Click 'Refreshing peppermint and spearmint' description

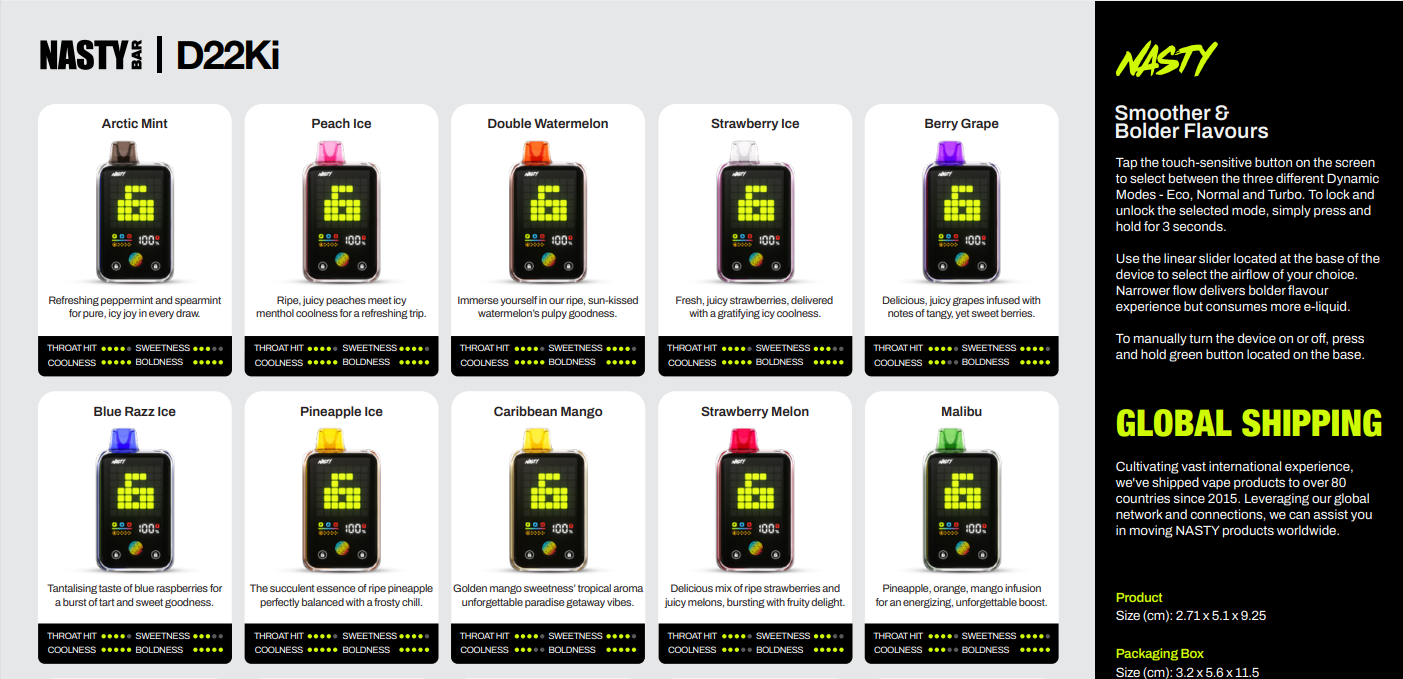(134, 307)
